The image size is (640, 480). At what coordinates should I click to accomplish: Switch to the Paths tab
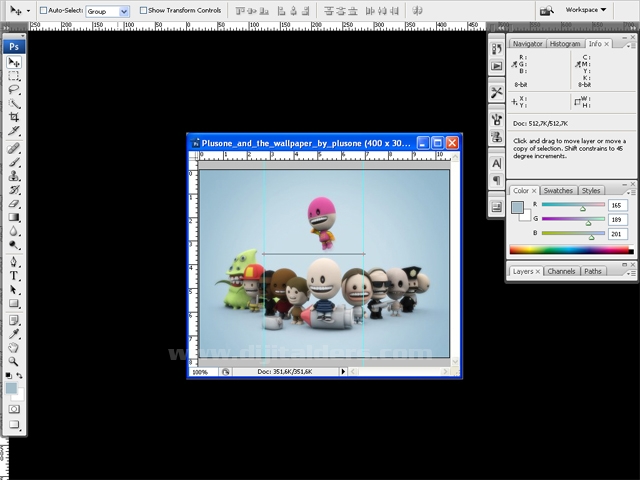pyautogui.click(x=593, y=271)
